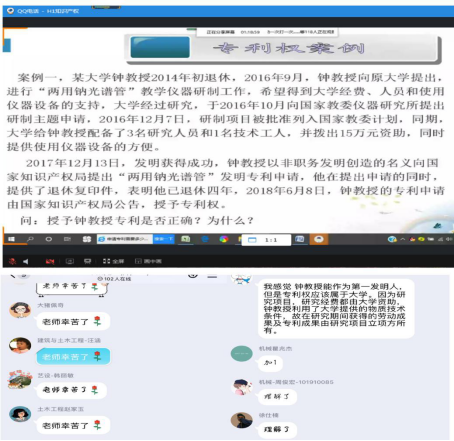Viewport: 454px width, 441px height.
Task: Click the taskbar search magnifier icon
Action: [x=30, y=239]
